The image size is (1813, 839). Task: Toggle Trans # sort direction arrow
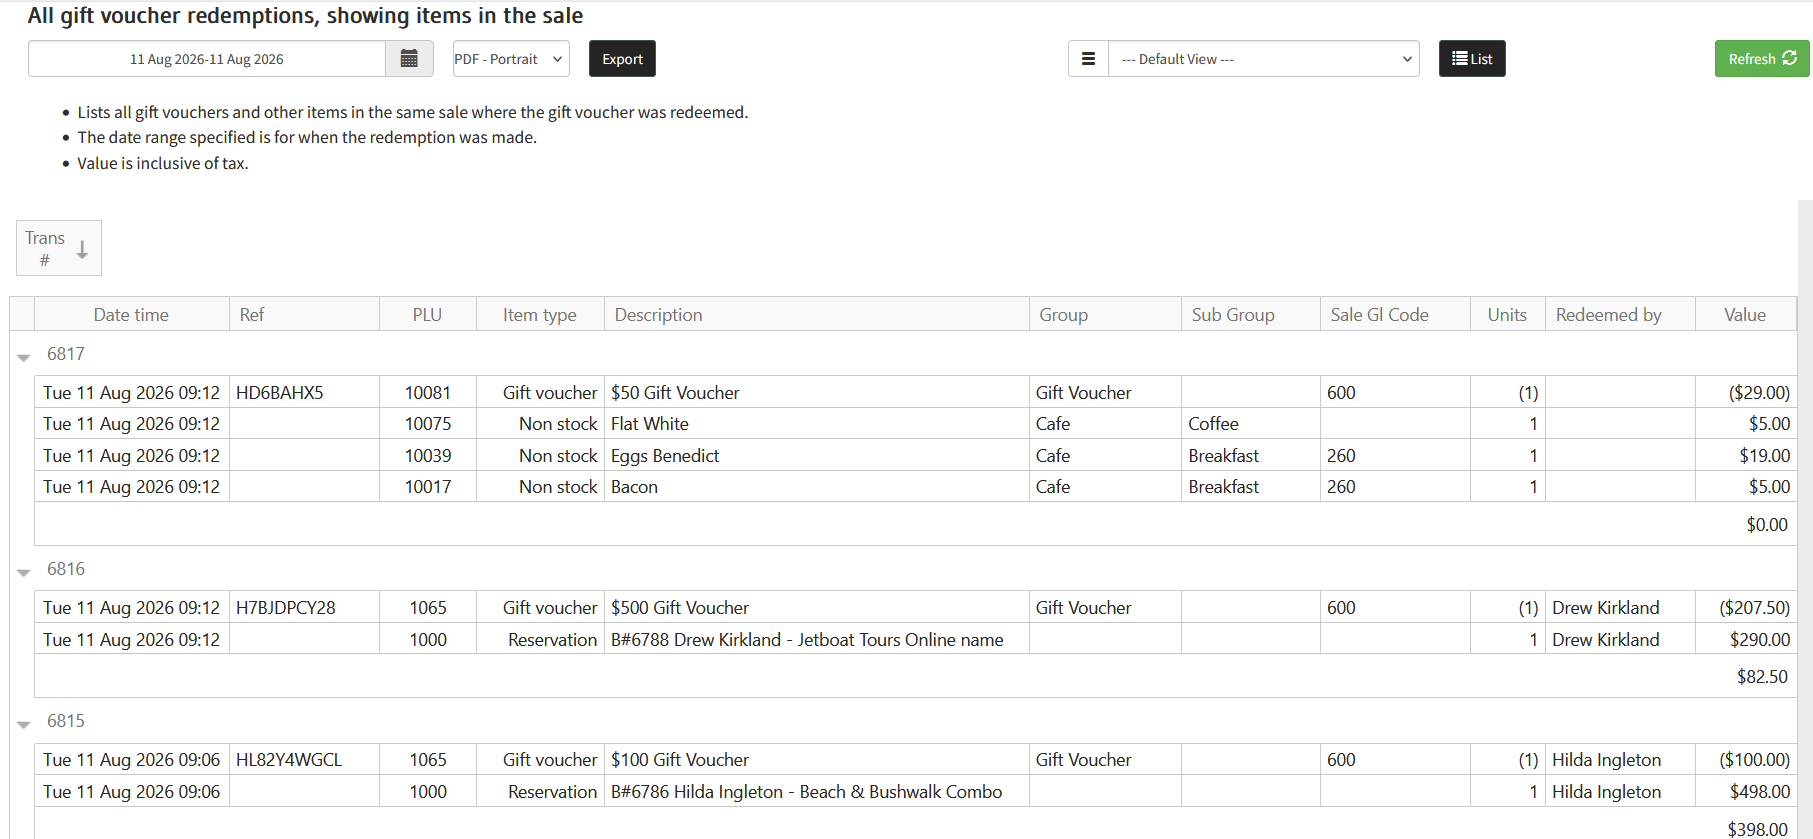82,249
